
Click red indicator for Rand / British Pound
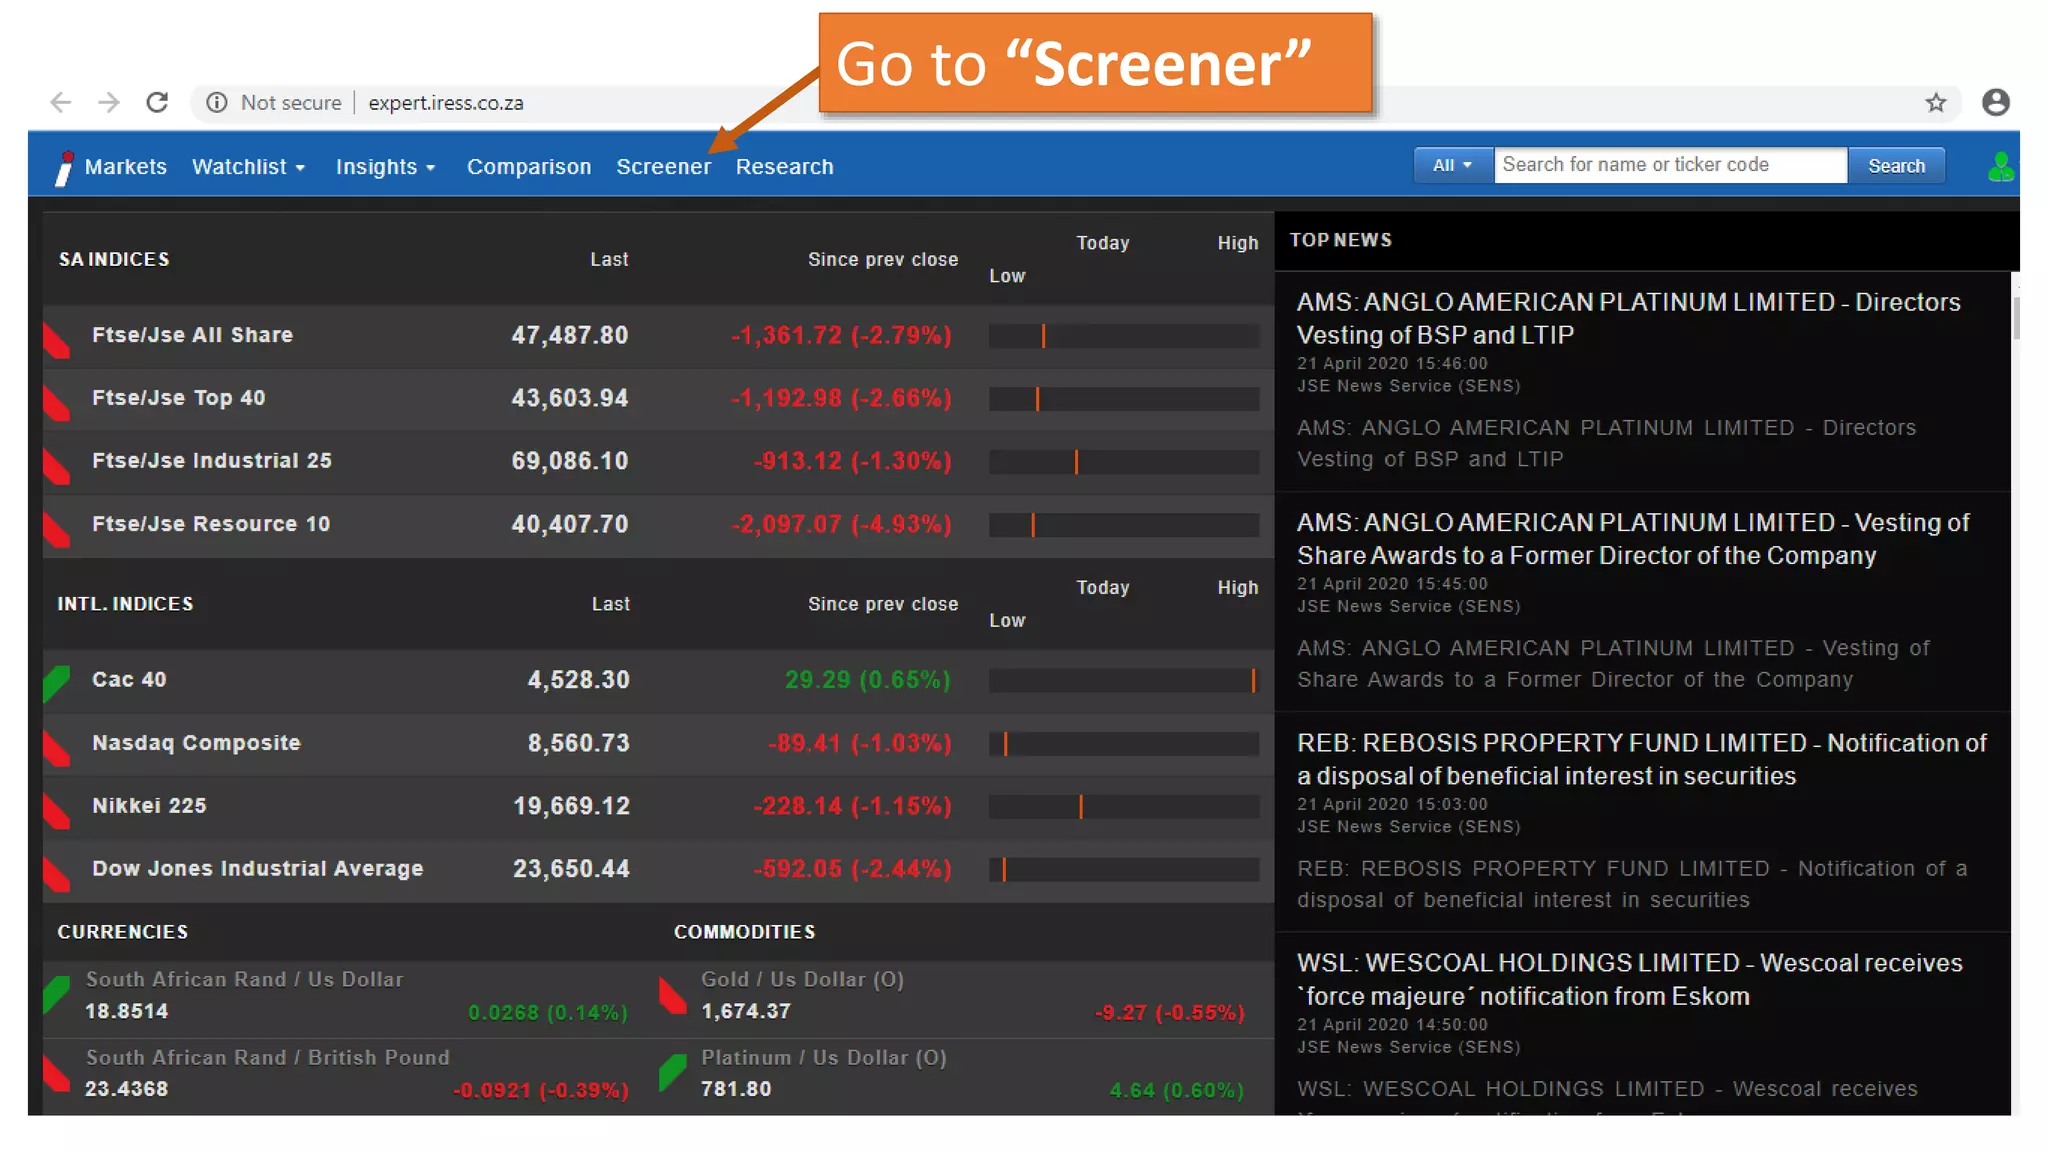[x=57, y=1074]
